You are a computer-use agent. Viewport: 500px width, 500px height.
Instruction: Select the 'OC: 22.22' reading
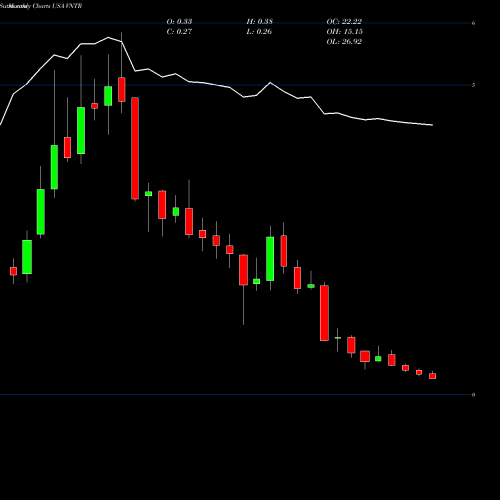click(x=344, y=22)
